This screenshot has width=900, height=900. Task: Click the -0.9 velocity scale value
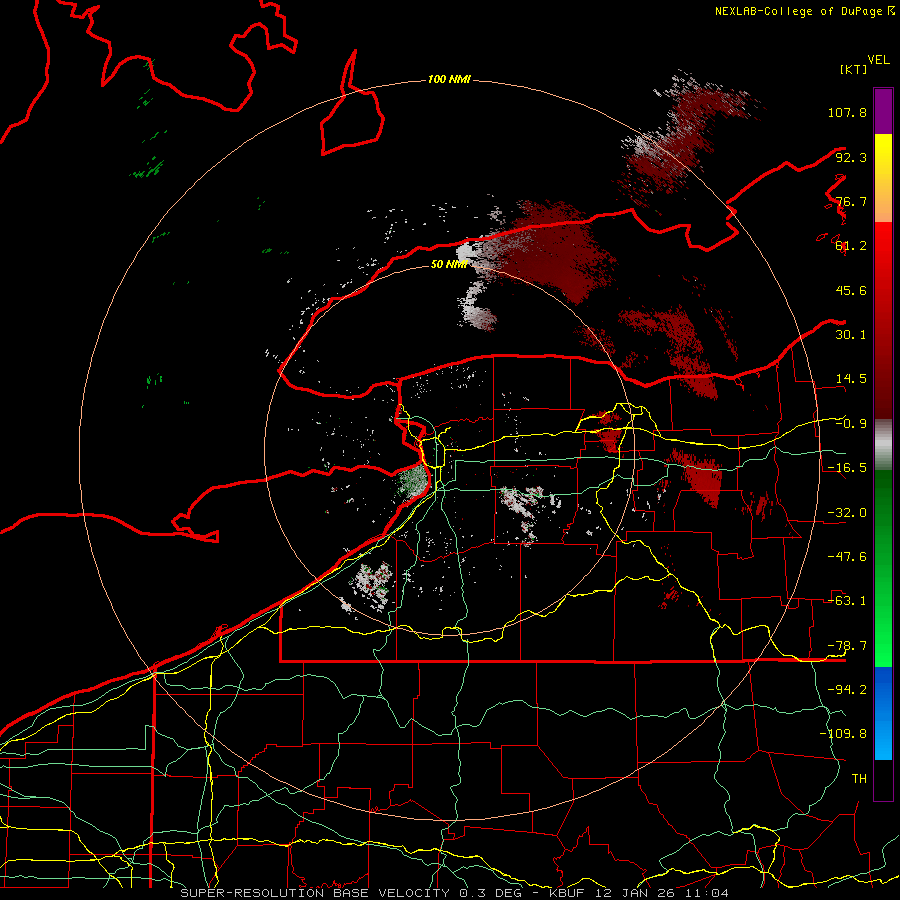(x=851, y=424)
